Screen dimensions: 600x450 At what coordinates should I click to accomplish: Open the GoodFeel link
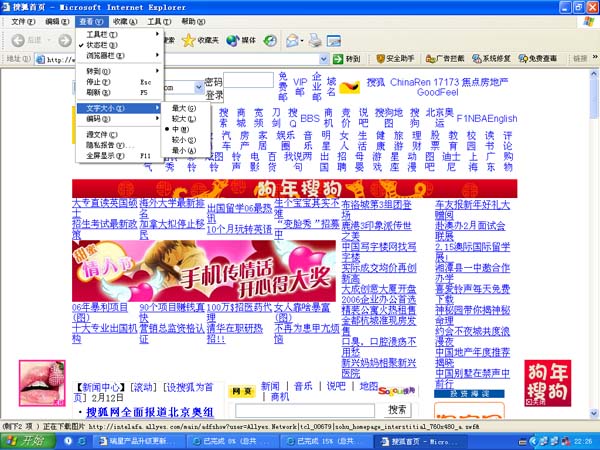click(438, 92)
